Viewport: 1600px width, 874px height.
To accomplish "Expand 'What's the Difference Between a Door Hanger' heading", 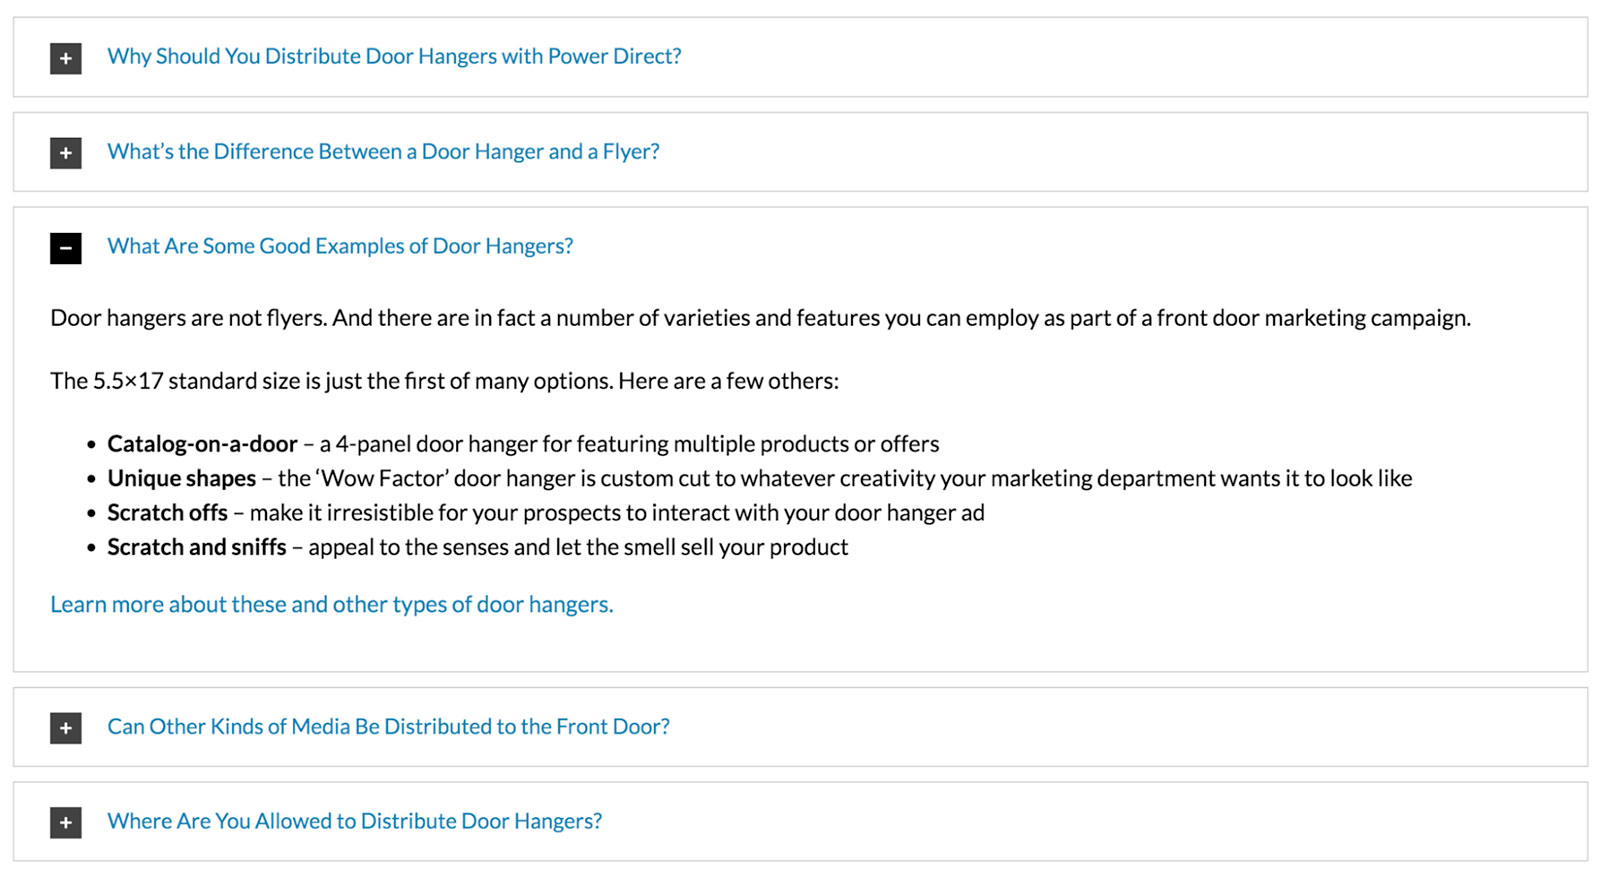I will 383,151.
